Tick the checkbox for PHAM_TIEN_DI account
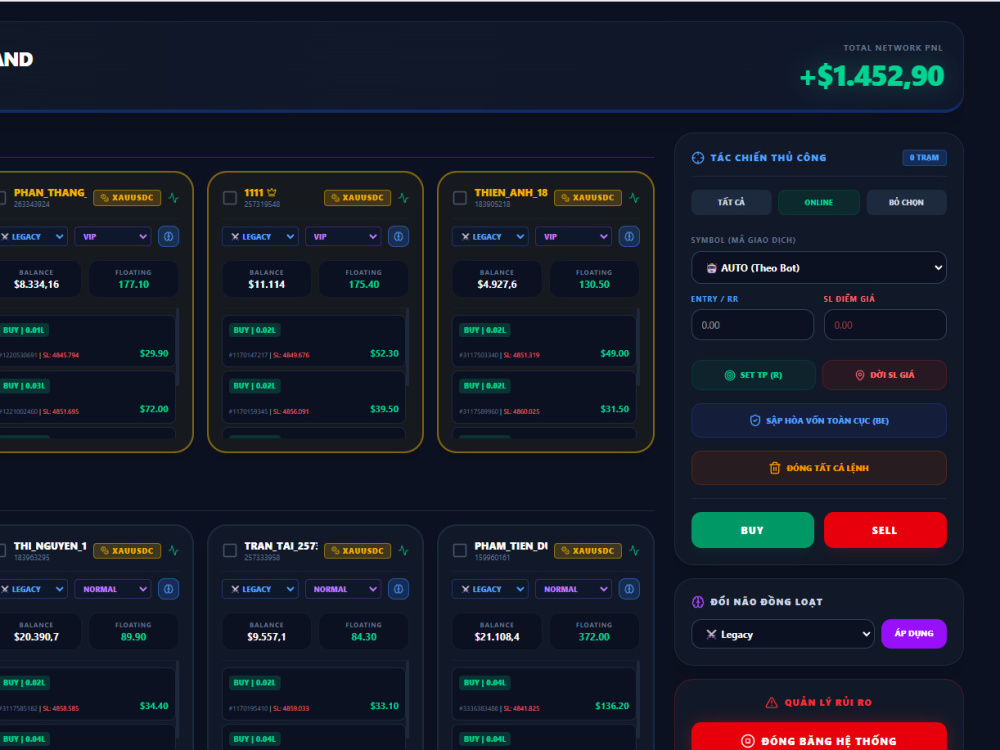Image resolution: width=1000 pixels, height=750 pixels. point(460,550)
